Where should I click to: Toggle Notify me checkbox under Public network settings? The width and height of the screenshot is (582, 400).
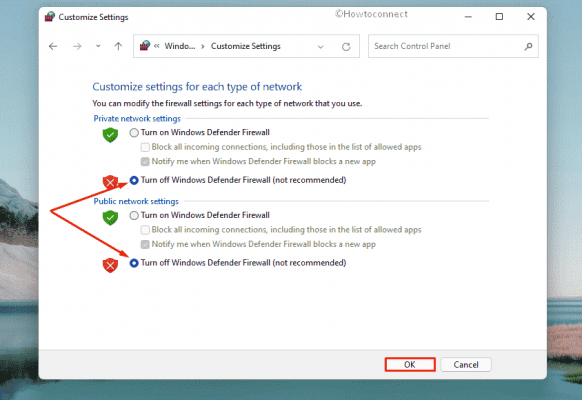(145, 244)
